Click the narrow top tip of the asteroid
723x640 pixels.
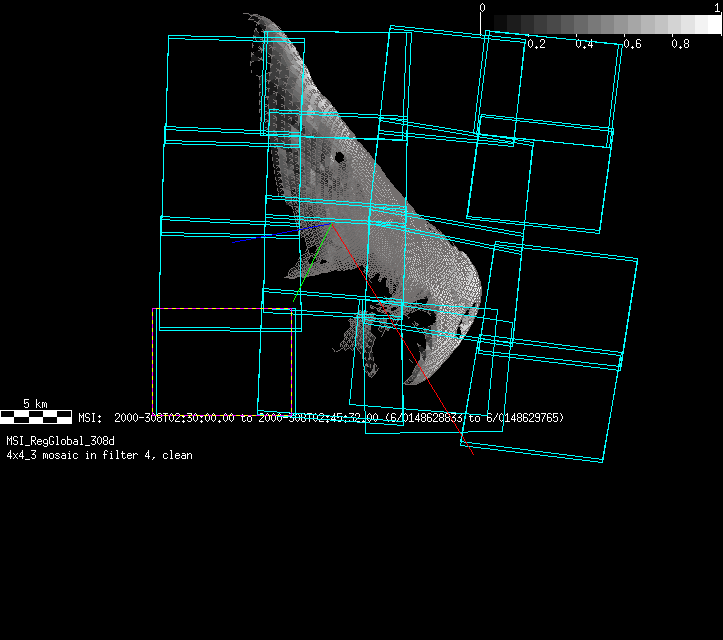click(252, 17)
